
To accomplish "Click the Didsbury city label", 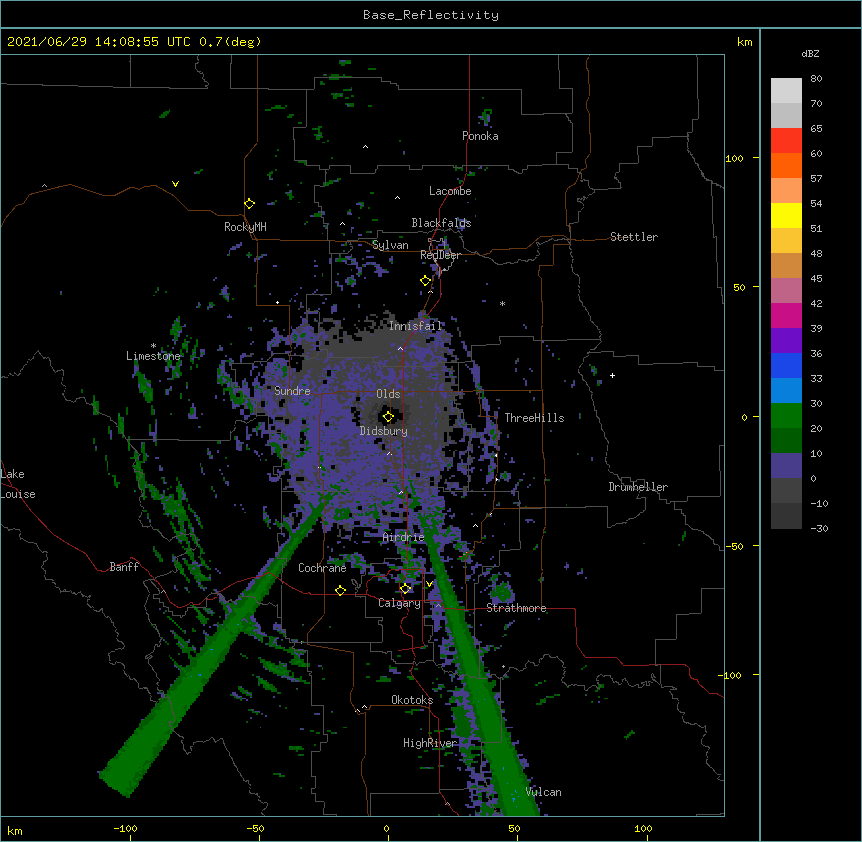I will (384, 431).
